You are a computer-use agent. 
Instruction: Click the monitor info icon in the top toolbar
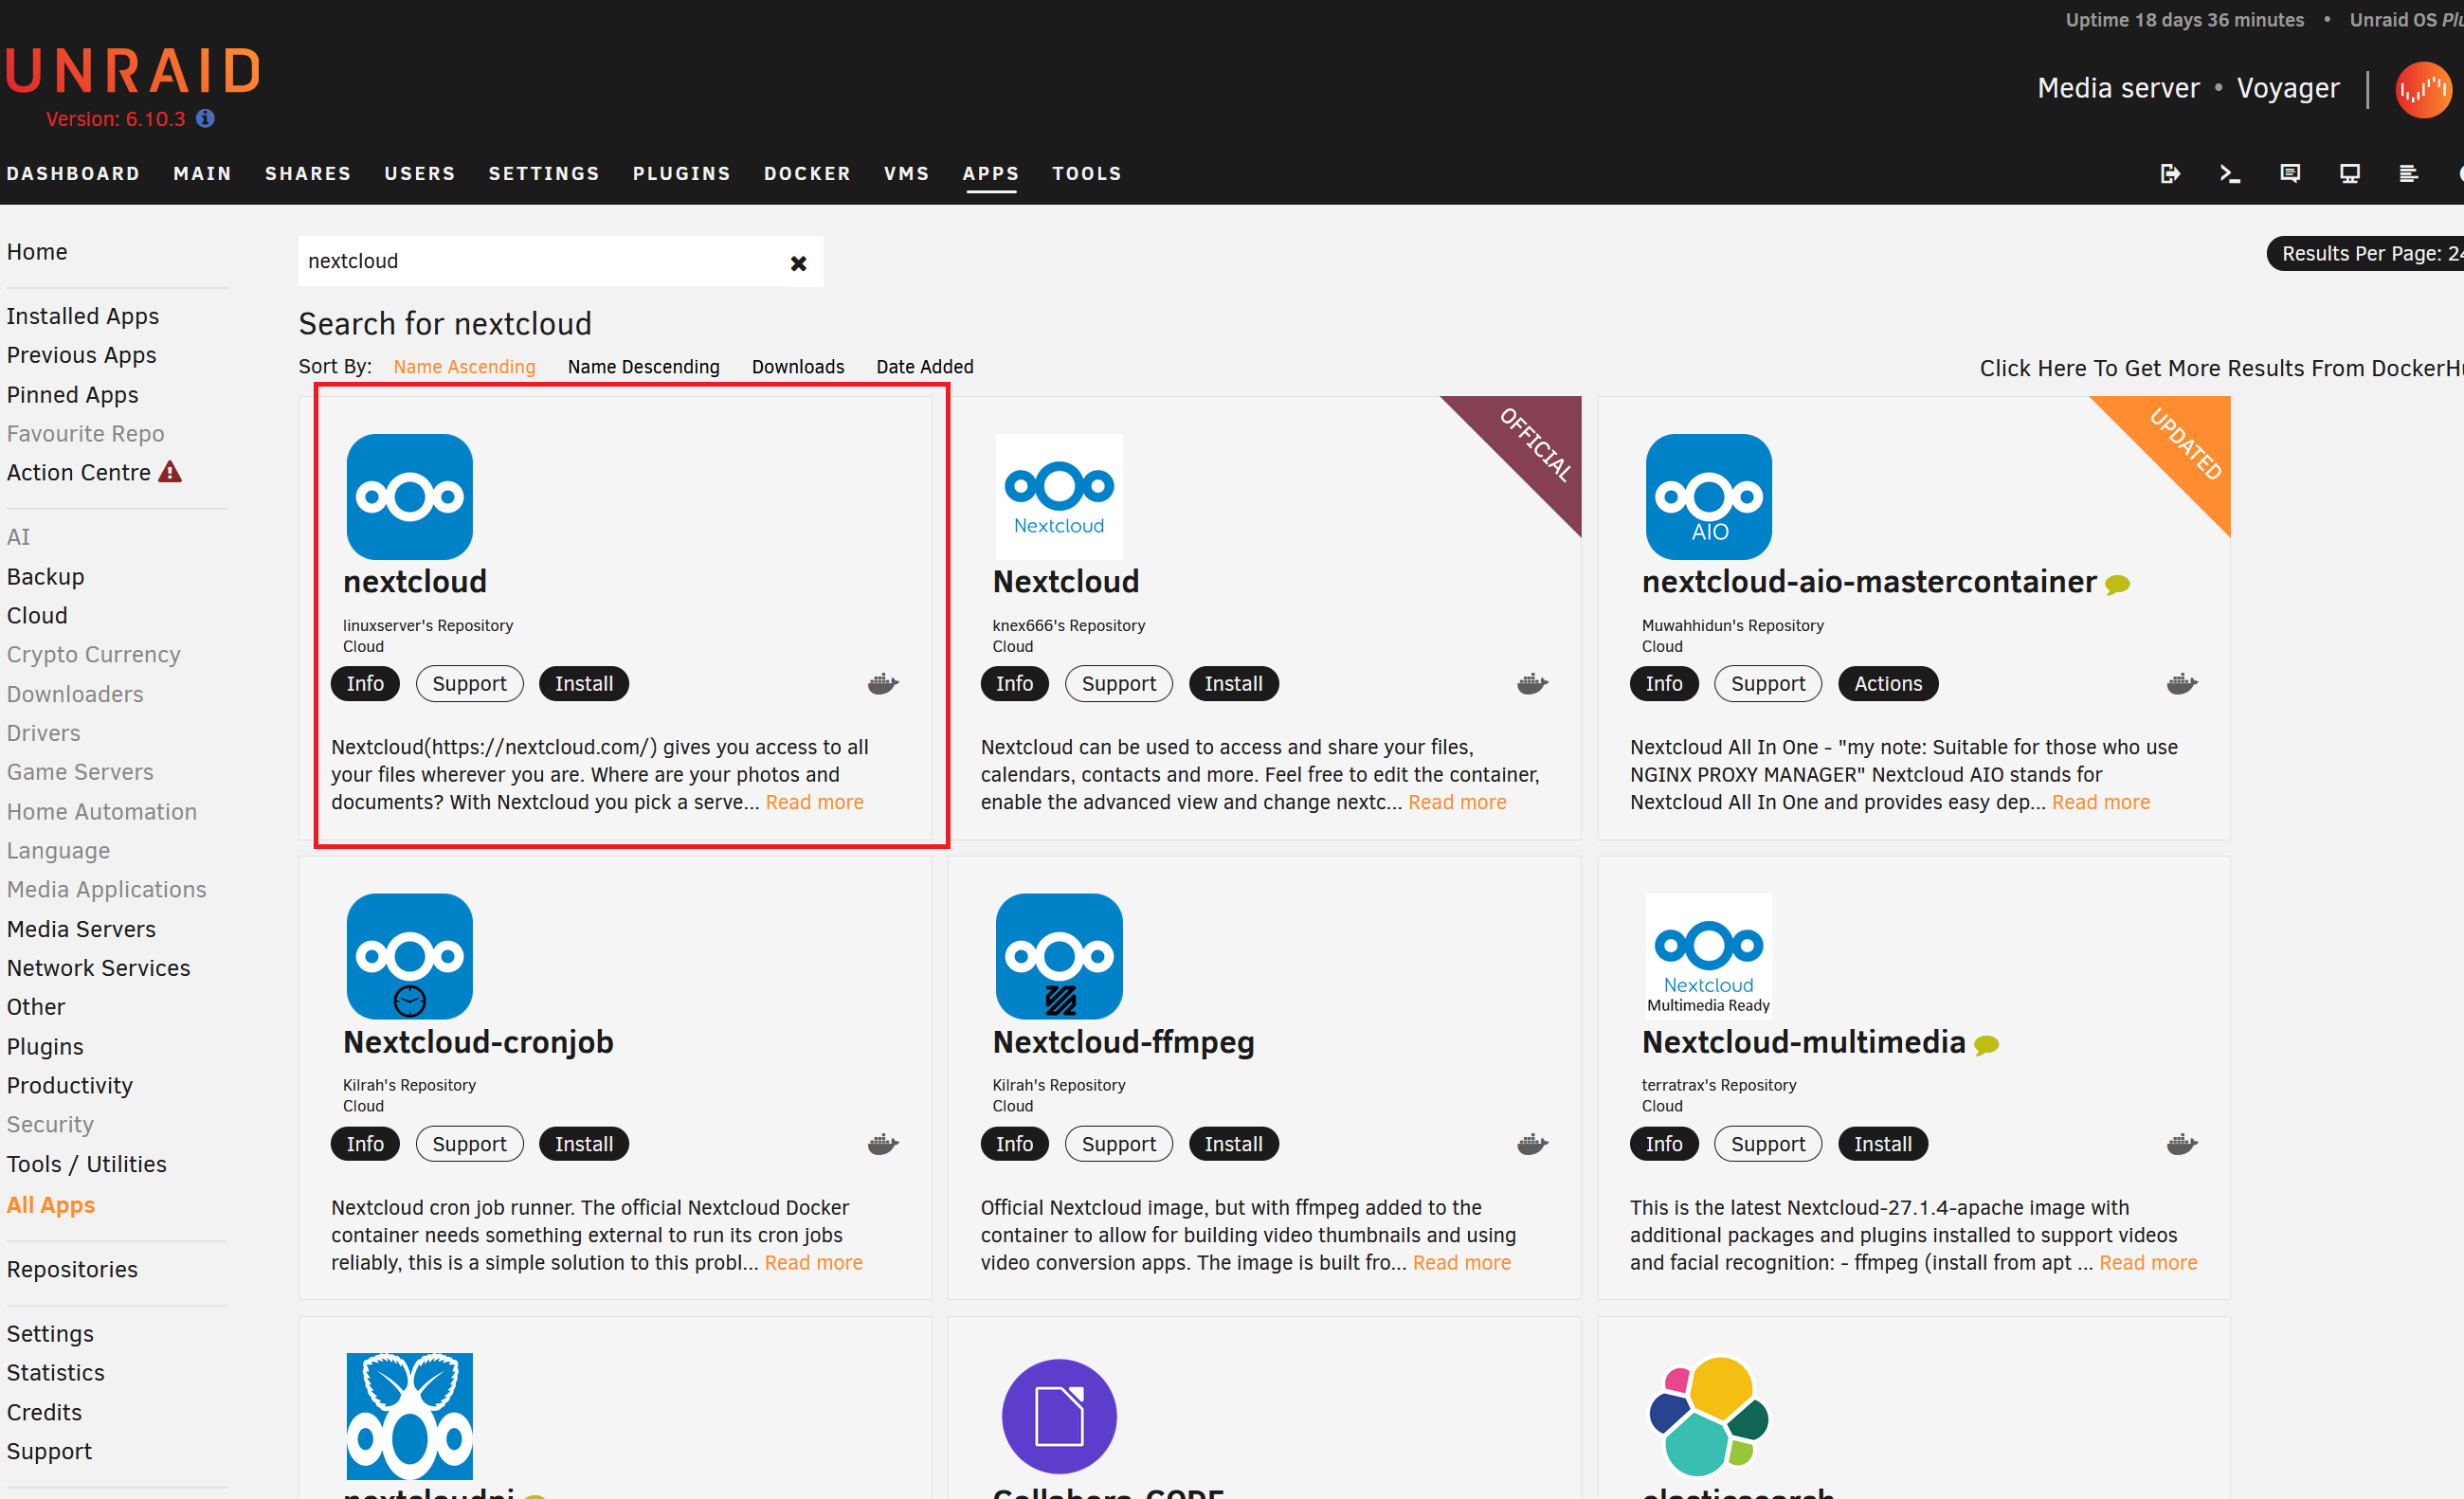2349,173
